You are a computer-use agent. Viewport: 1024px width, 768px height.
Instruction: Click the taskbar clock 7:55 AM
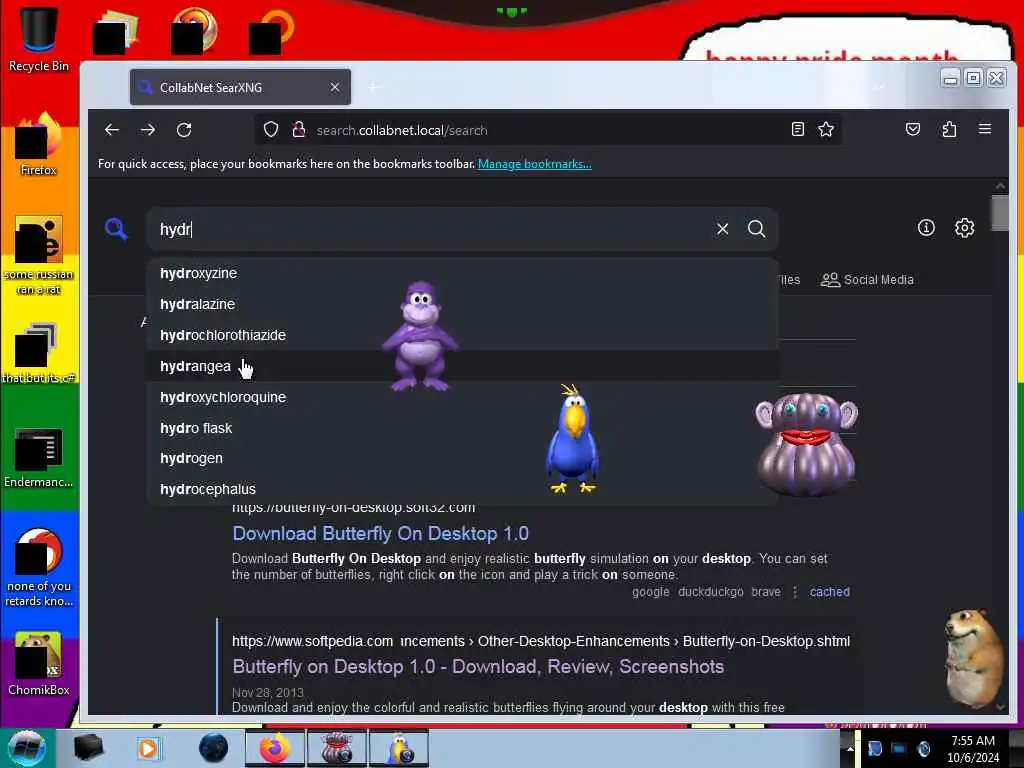click(x=973, y=749)
